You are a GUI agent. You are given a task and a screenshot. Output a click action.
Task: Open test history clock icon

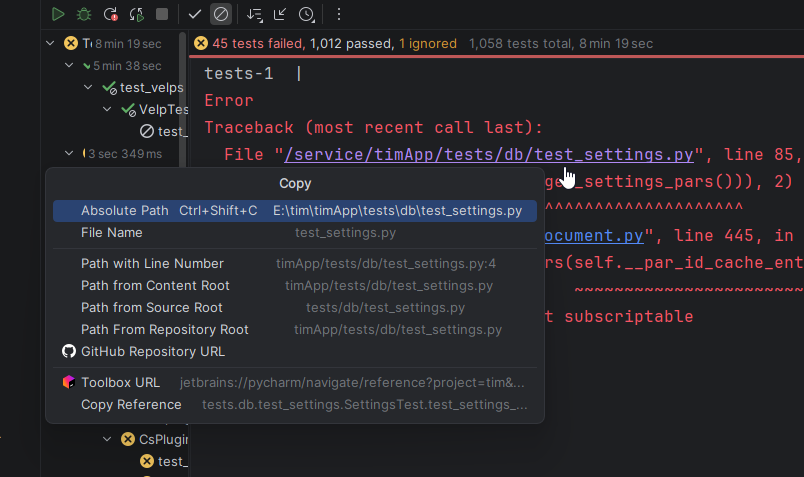pos(306,14)
